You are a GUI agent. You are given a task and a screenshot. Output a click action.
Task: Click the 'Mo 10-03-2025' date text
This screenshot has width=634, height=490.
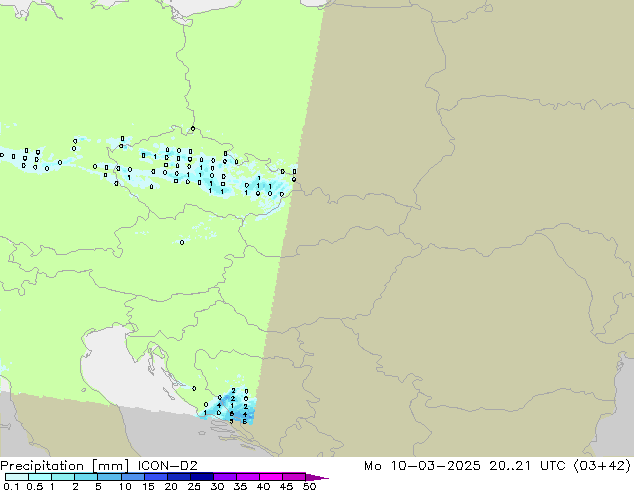point(422,465)
